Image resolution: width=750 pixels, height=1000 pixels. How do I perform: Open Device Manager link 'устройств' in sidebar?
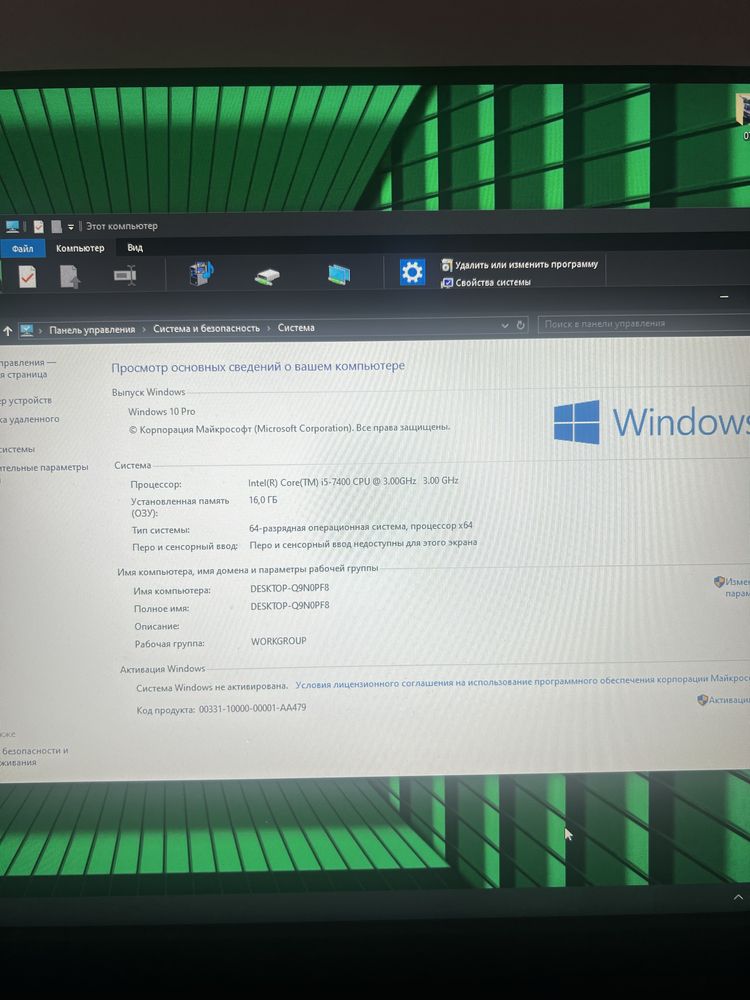(x=26, y=401)
